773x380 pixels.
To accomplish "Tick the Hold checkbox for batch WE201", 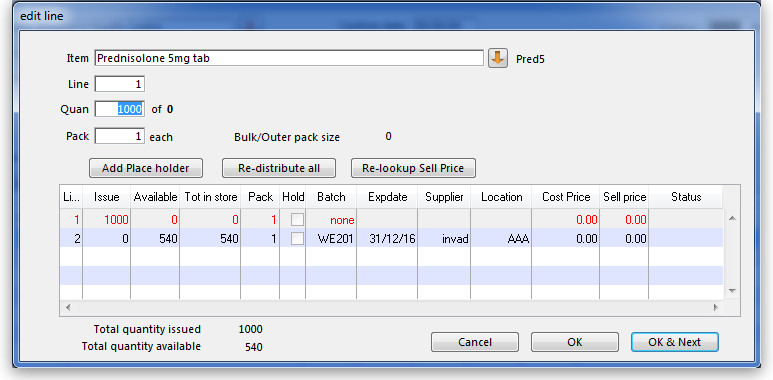I will coord(297,239).
